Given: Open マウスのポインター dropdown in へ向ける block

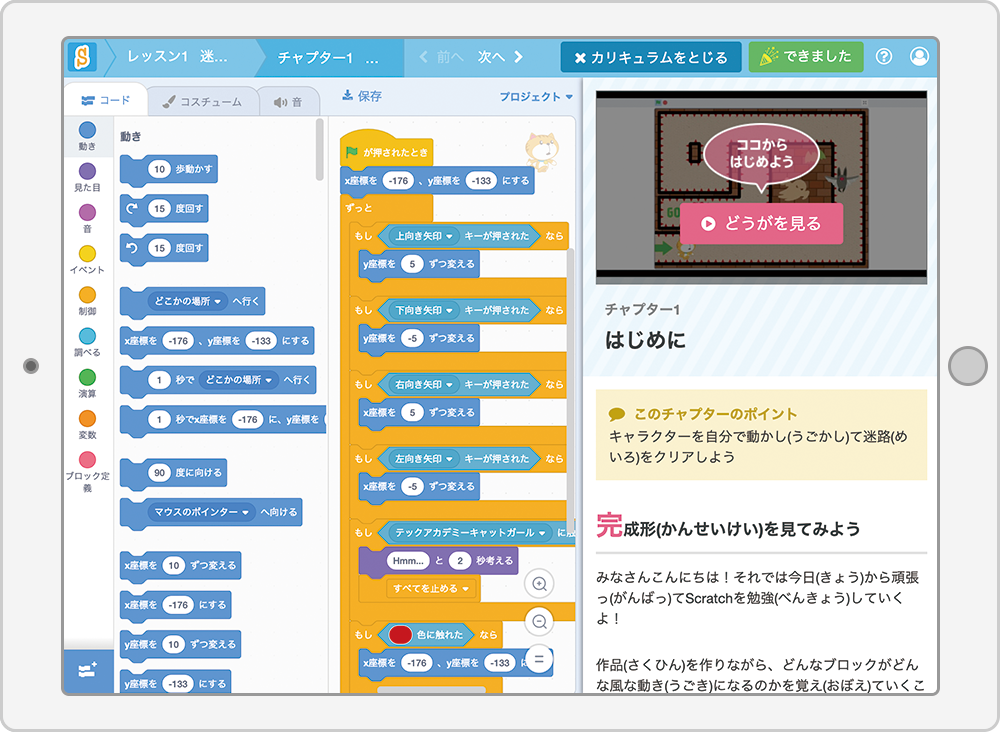Looking at the screenshot, I should pos(202,512).
